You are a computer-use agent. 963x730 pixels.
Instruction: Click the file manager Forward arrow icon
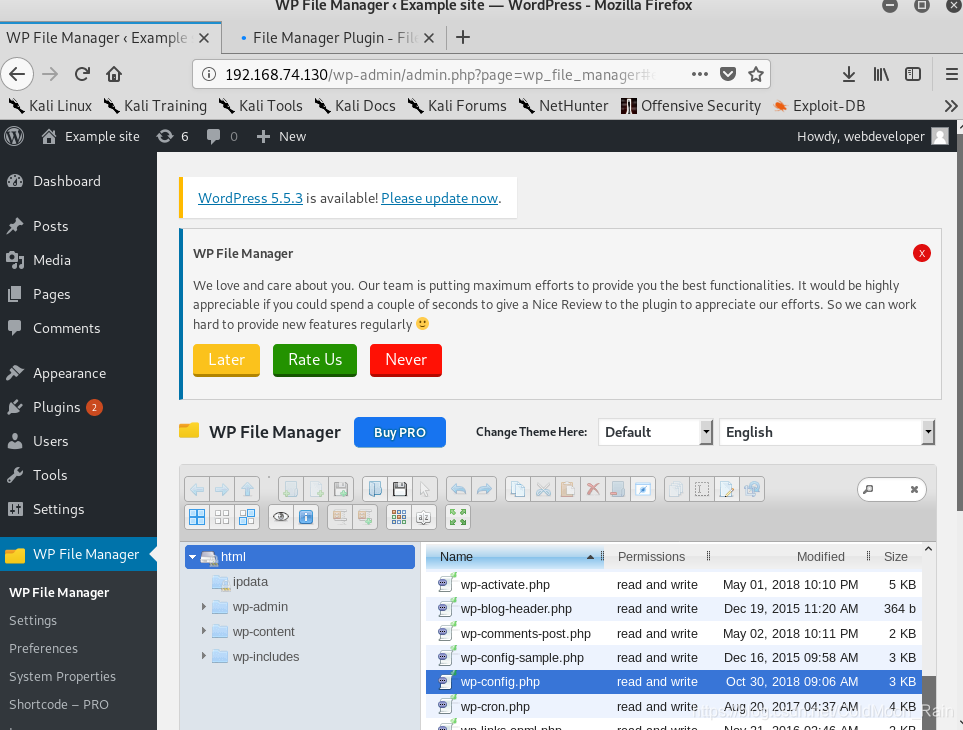coord(222,489)
